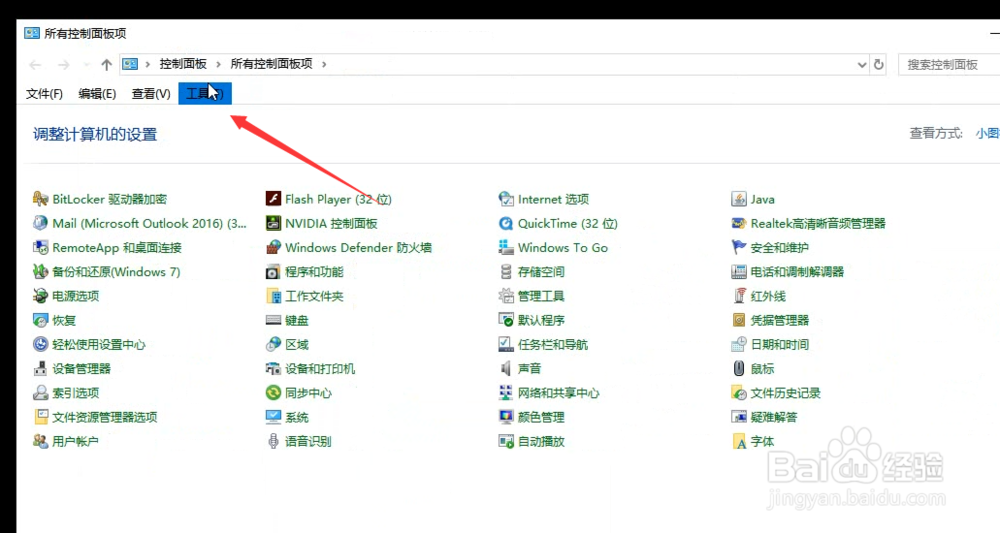Open the 安全和维护 flag icon
The image size is (1000, 533).
[739, 247]
